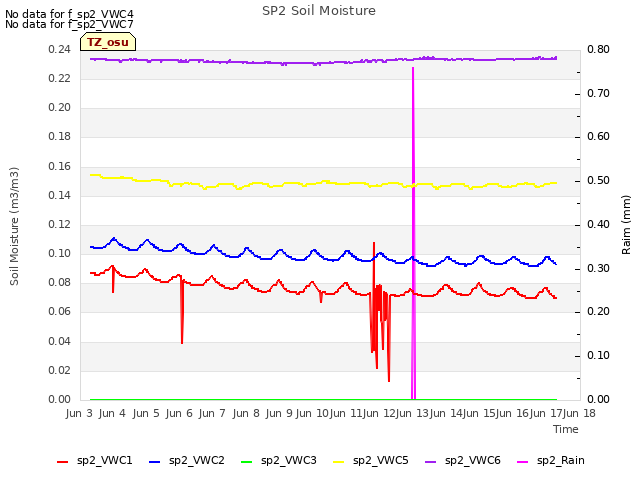This screenshot has height=480, width=640.
Task: Click the tall magenta rain spike peak
Action: click(x=413, y=68)
